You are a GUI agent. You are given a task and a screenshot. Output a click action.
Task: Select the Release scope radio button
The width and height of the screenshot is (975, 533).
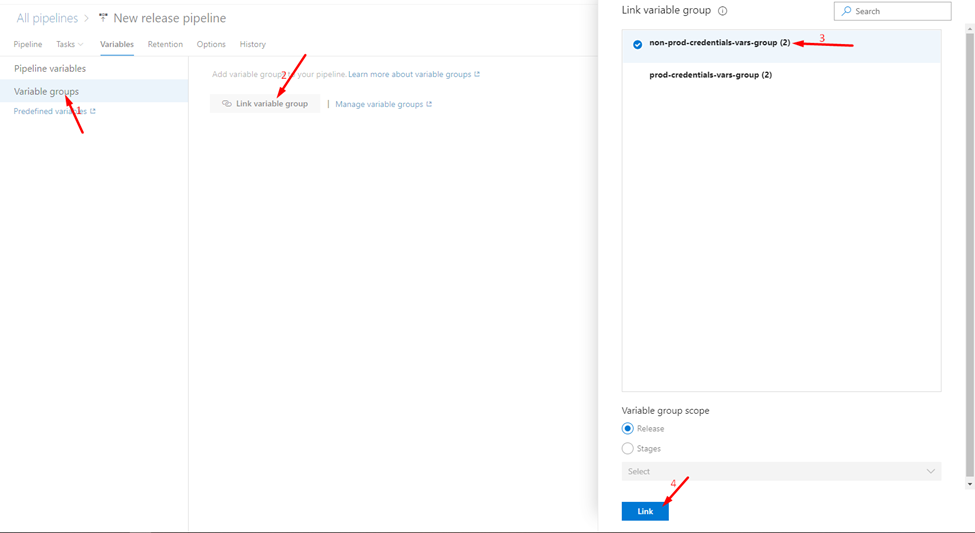pyautogui.click(x=627, y=429)
